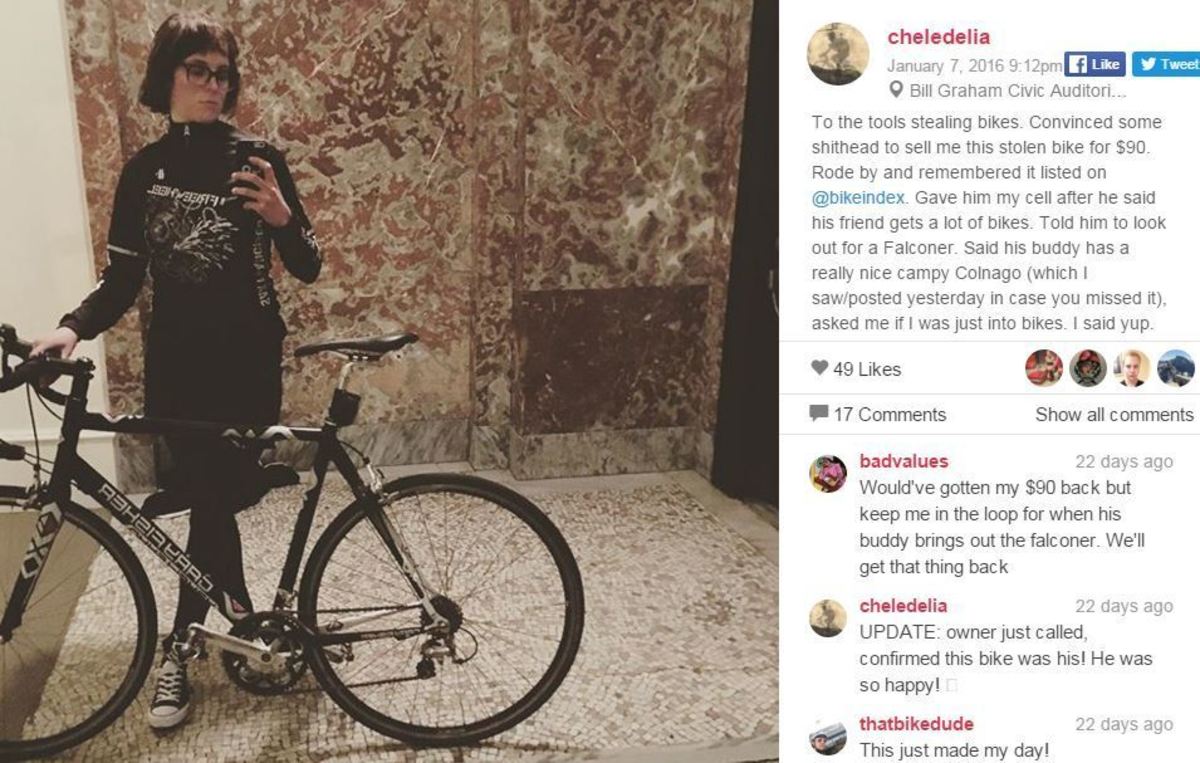The width and height of the screenshot is (1200, 763).
Task: Expand with Show all comments
Action: pyautogui.click(x=1114, y=414)
